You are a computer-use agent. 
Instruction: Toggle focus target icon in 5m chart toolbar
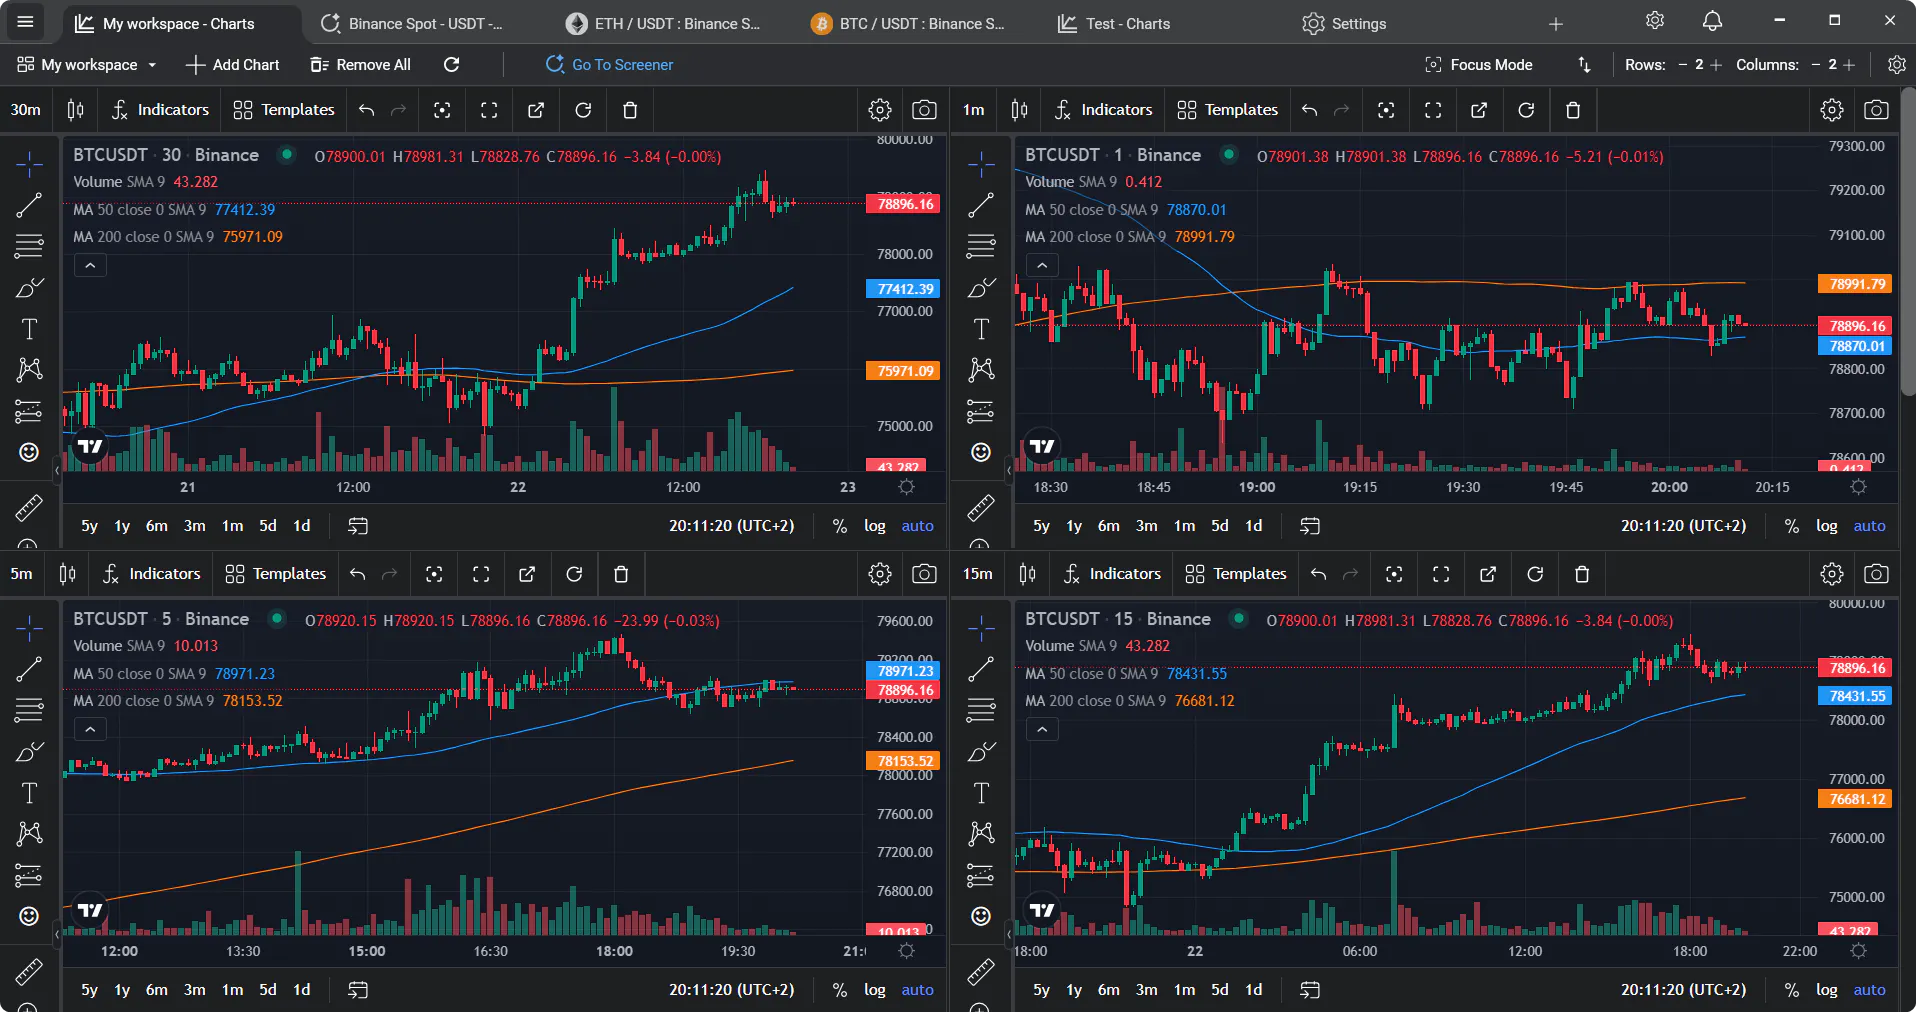click(x=434, y=574)
